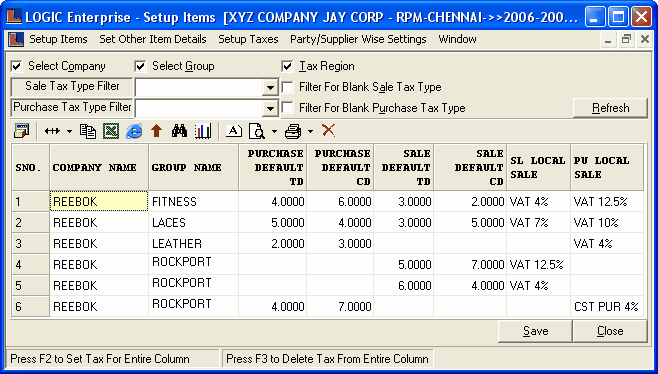Click ROCKPORT group in row 4

pyautogui.click(x=193, y=264)
